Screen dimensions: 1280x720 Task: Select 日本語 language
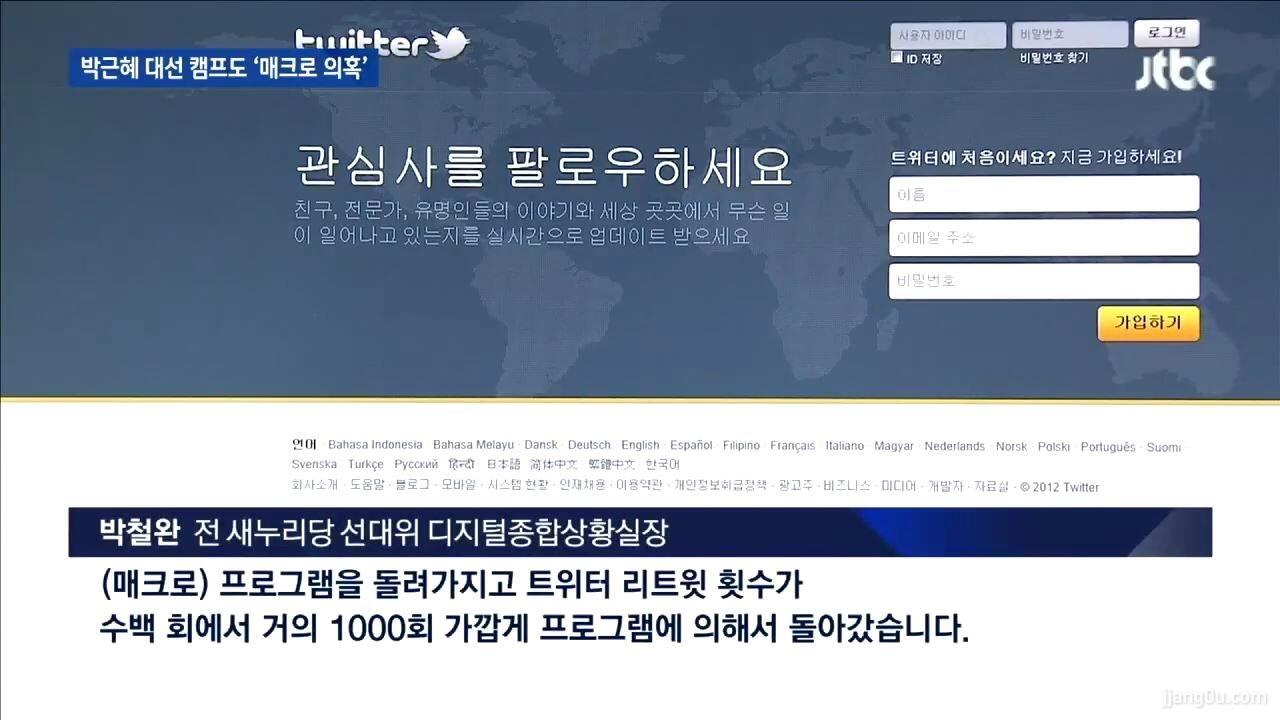[x=503, y=464]
